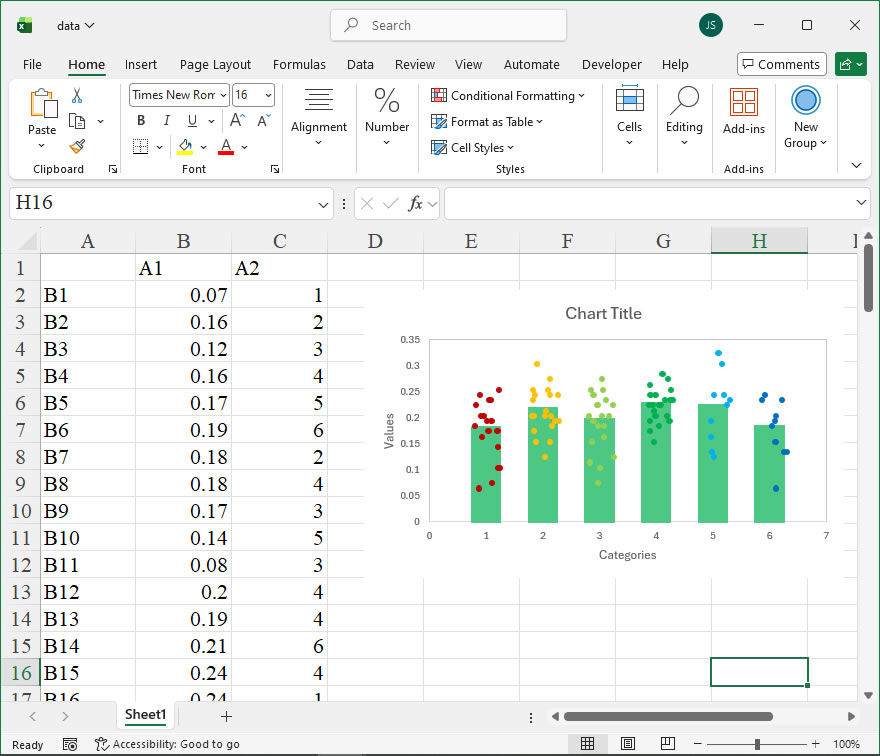Switch to Page Break Preview view
880x756 pixels.
coord(667,744)
